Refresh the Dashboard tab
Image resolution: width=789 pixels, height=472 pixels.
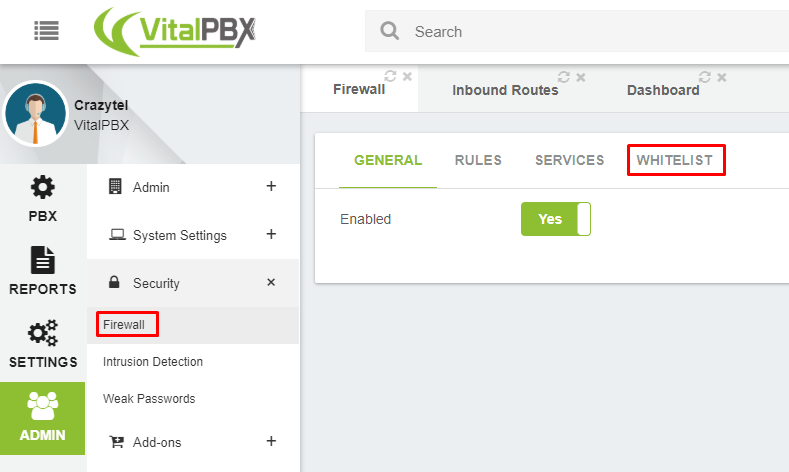click(x=705, y=77)
